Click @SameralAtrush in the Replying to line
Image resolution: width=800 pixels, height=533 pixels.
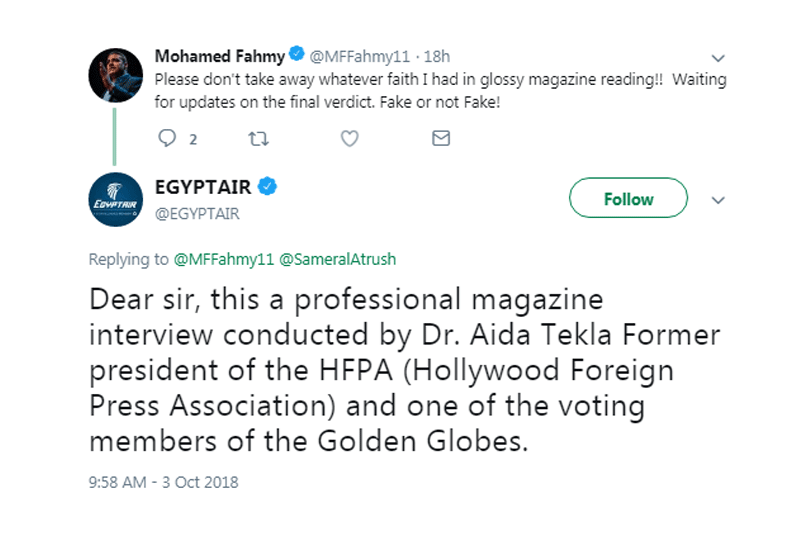click(x=338, y=259)
